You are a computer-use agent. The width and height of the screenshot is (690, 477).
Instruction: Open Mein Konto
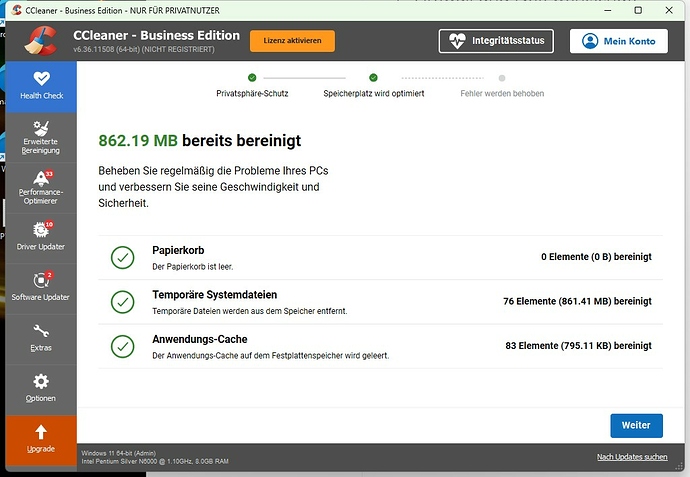[619, 41]
